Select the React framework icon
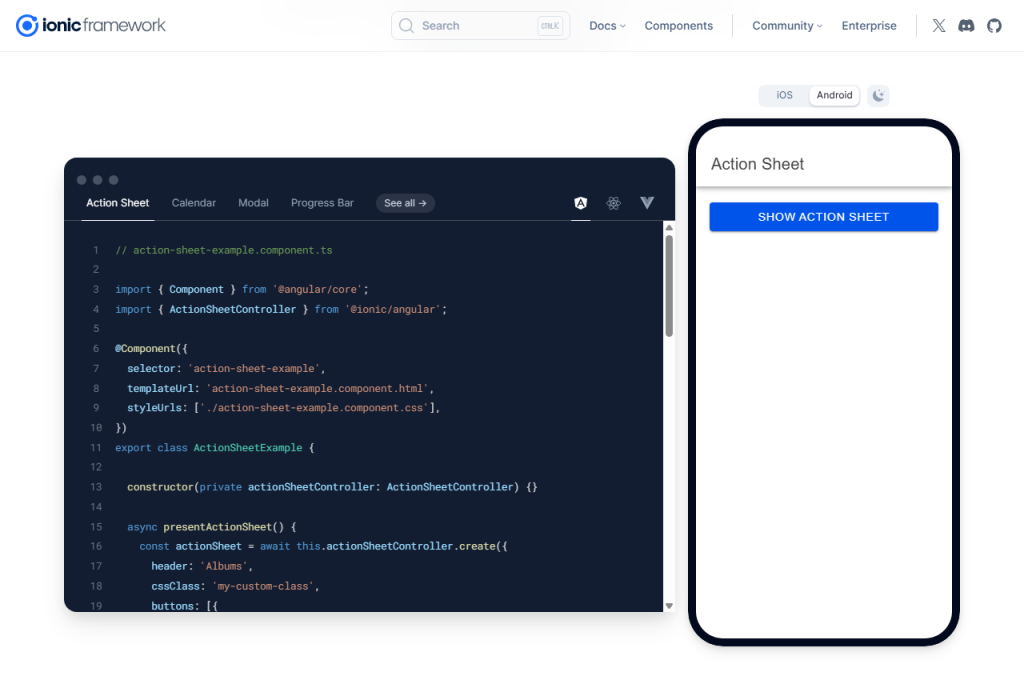1024x684 pixels. [x=613, y=203]
